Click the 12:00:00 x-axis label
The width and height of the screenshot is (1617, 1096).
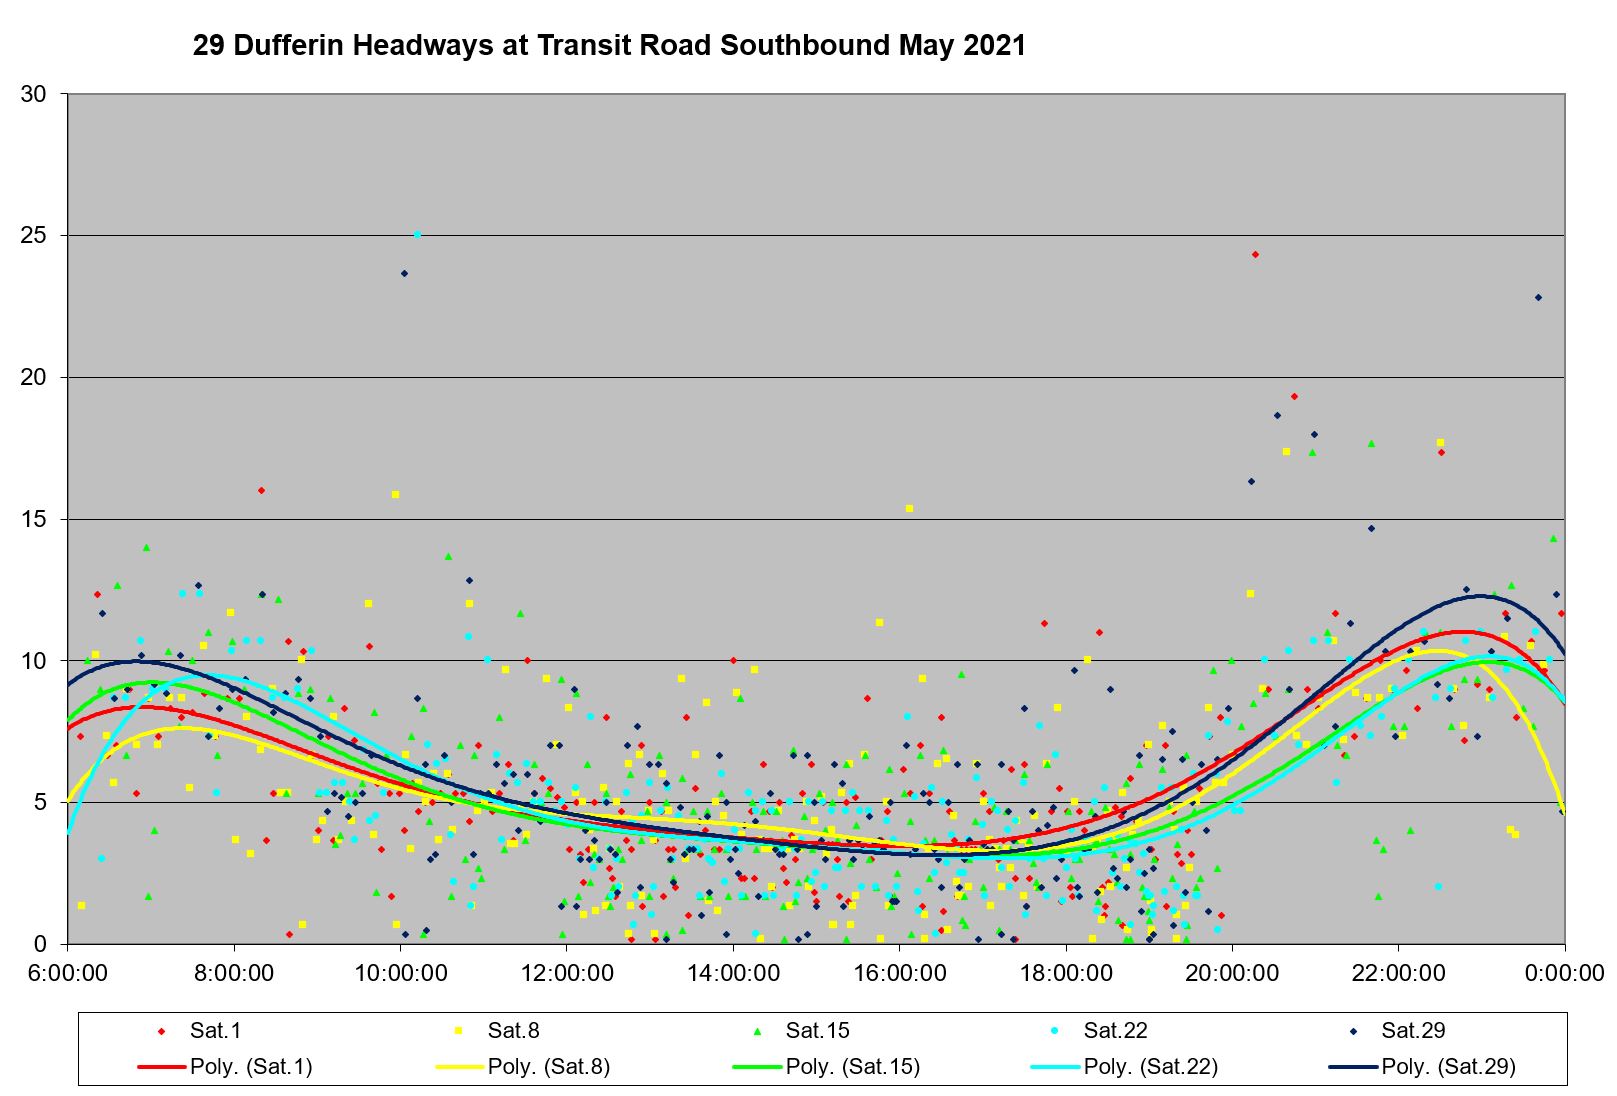click(x=566, y=973)
